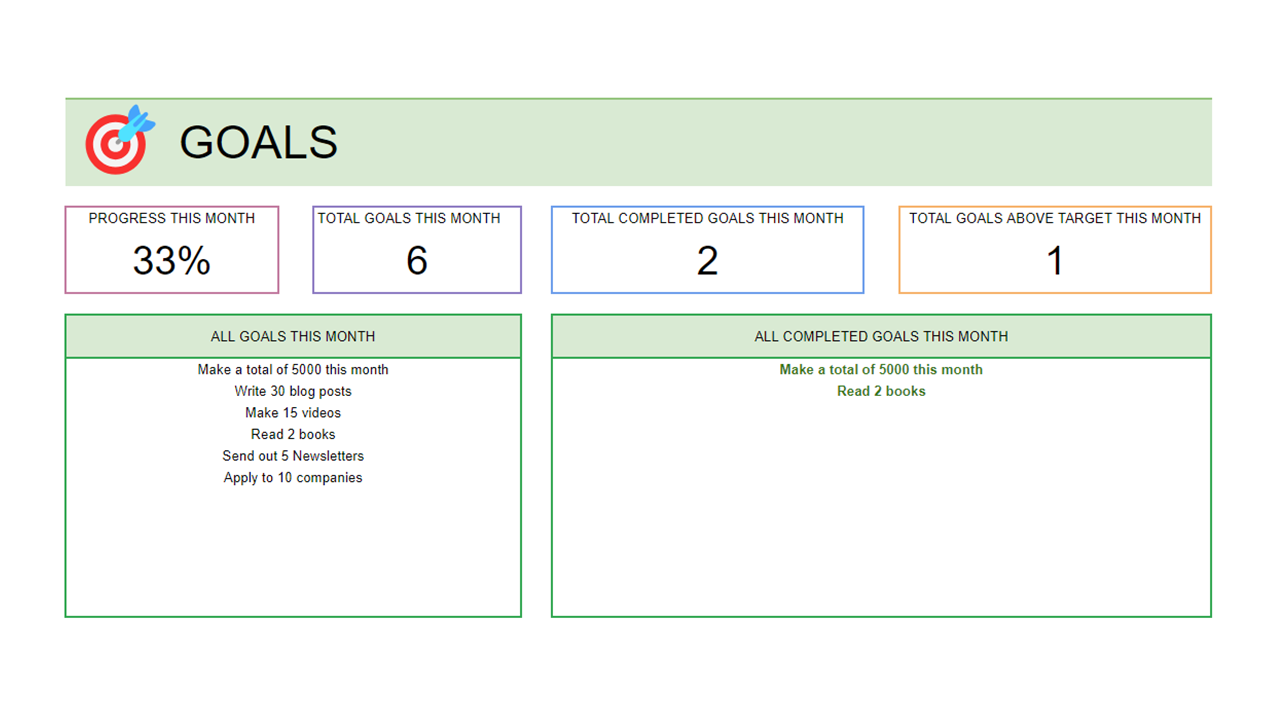Select the 'Apply to 10 companies' goal

tap(293, 478)
